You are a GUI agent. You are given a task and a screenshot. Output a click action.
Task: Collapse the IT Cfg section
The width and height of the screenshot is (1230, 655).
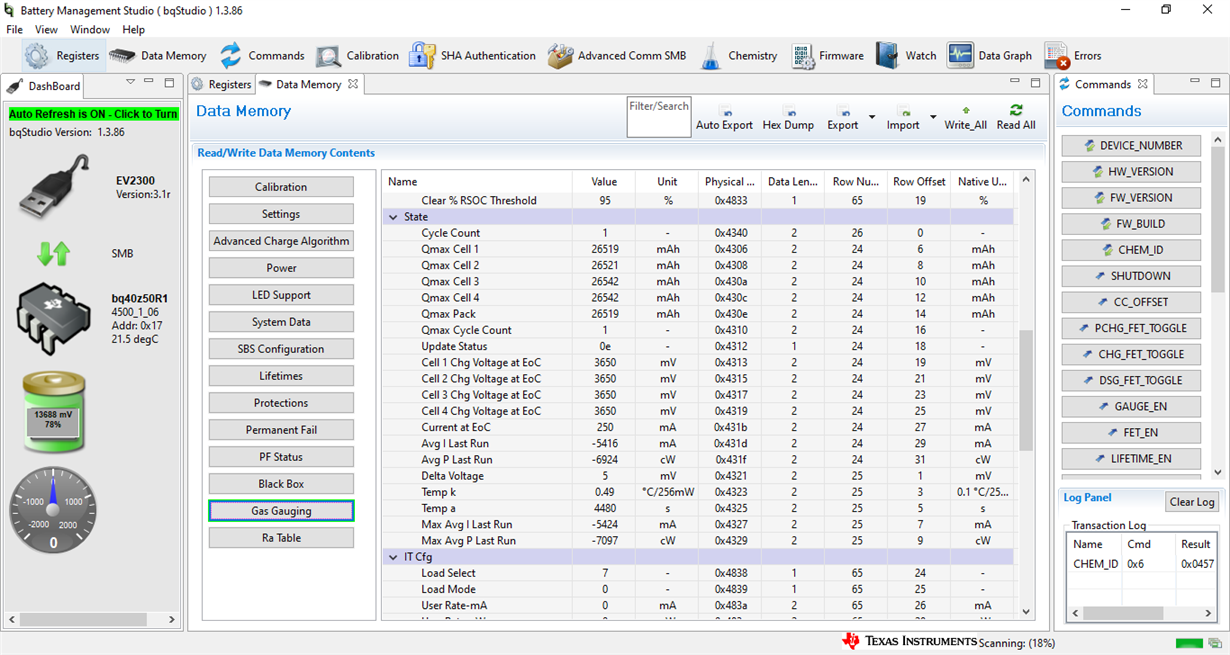click(x=393, y=557)
